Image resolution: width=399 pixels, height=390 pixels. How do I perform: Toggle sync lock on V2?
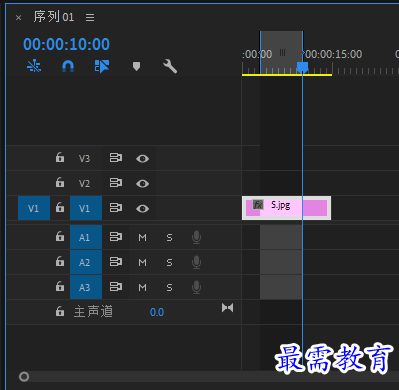pos(116,182)
